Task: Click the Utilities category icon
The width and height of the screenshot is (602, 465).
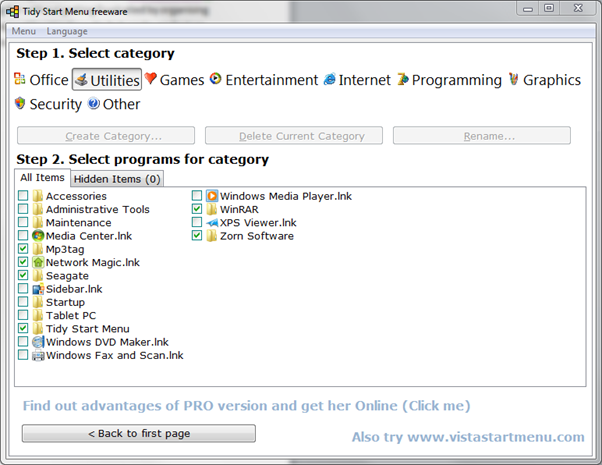Action: pos(81,80)
